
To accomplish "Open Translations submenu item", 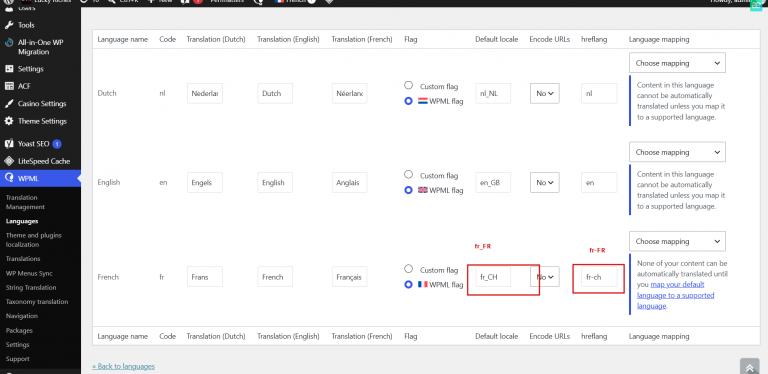I will [23, 259].
